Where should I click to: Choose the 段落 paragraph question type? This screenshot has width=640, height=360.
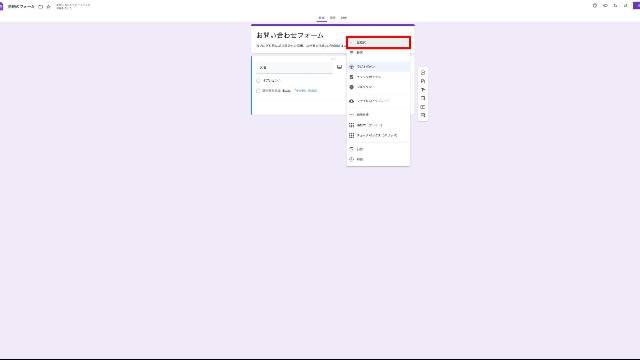click(x=378, y=53)
